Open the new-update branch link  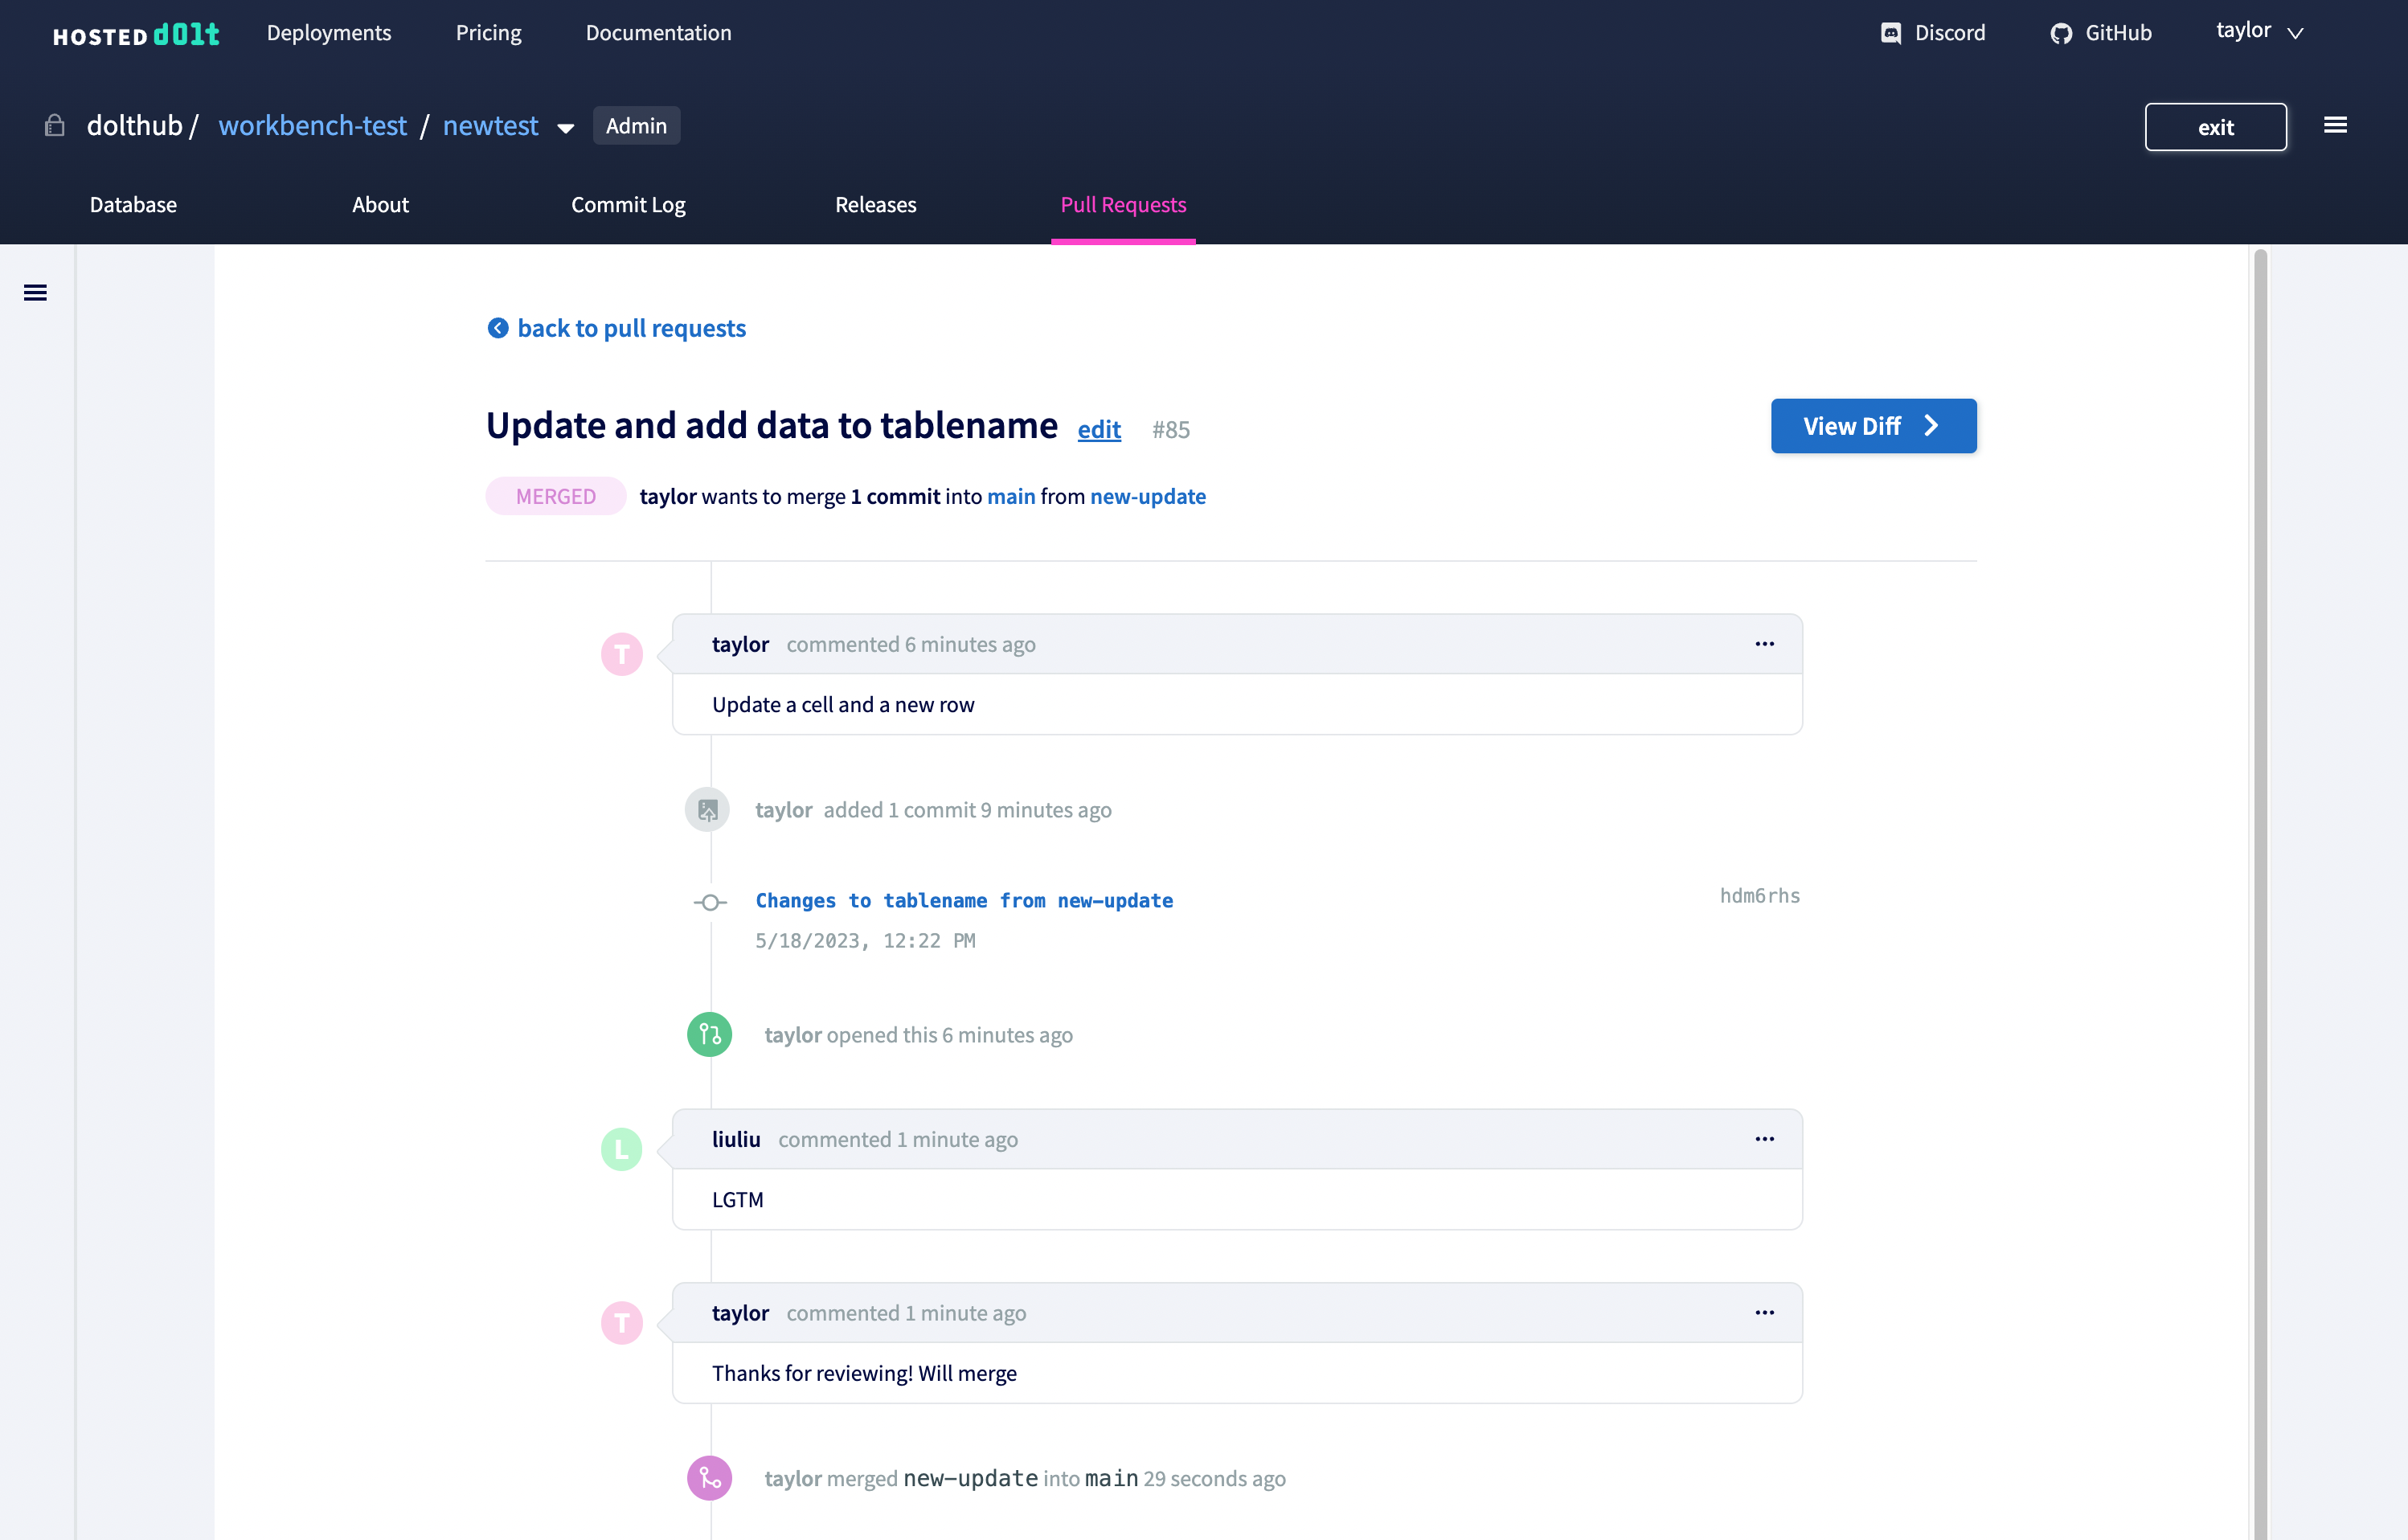pos(1147,496)
